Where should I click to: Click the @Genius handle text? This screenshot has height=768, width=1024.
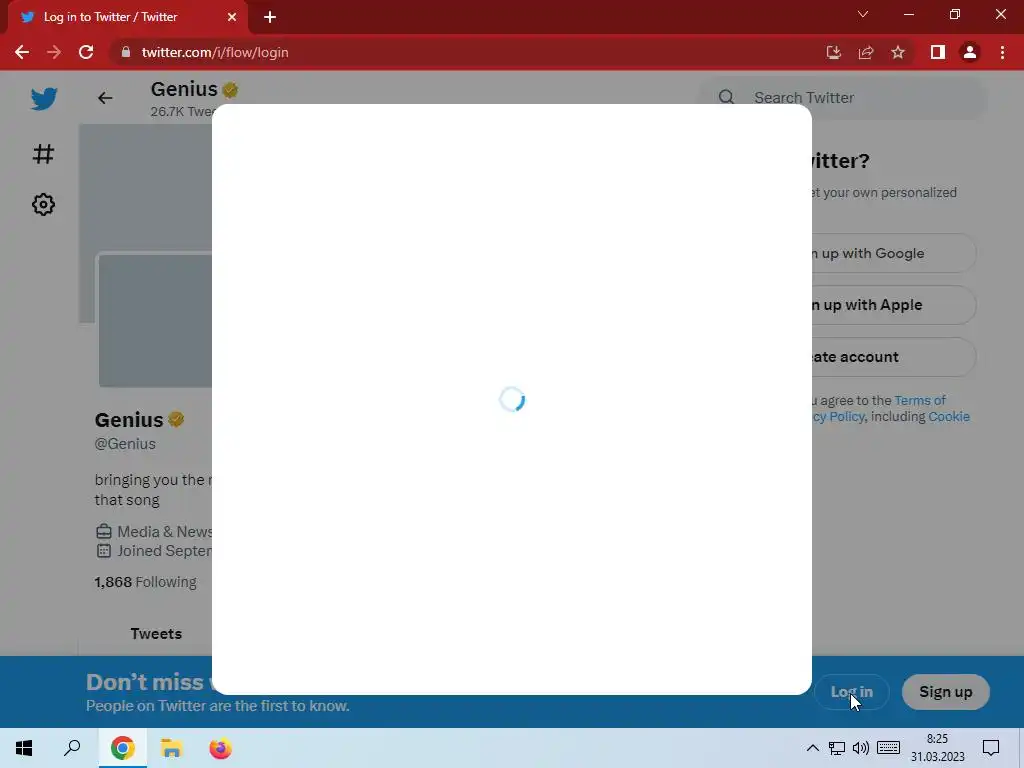point(125,444)
